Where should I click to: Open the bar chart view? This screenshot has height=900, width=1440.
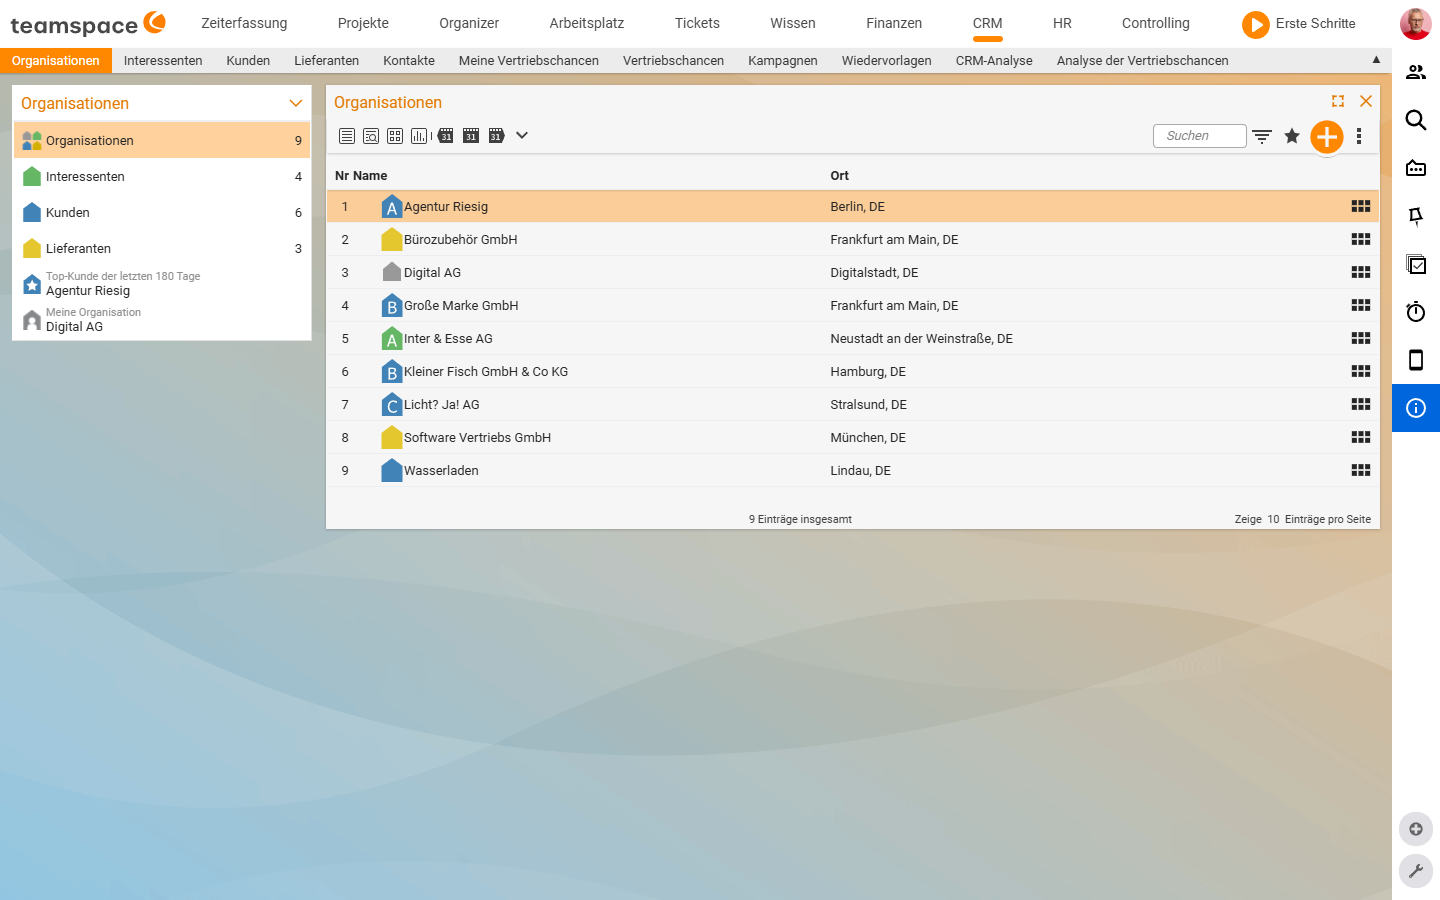pyautogui.click(x=419, y=136)
